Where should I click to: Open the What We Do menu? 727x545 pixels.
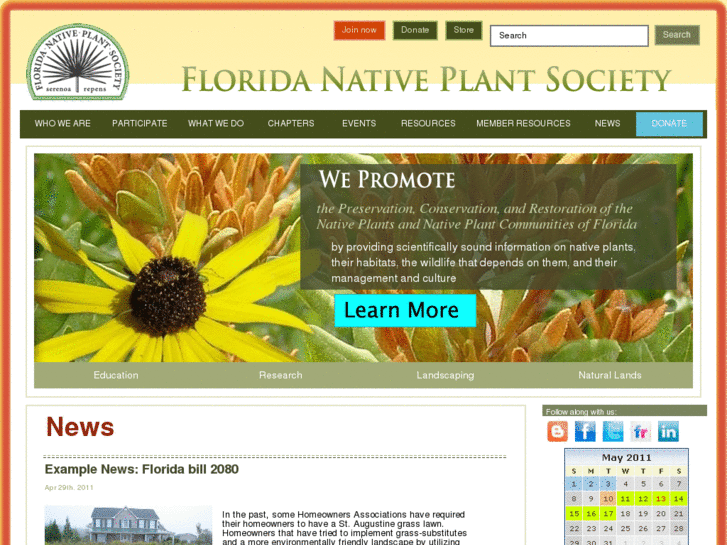click(x=216, y=124)
